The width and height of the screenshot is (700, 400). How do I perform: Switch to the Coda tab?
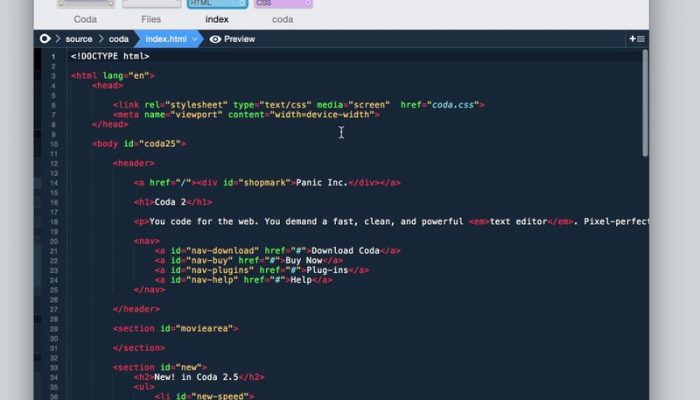point(85,19)
